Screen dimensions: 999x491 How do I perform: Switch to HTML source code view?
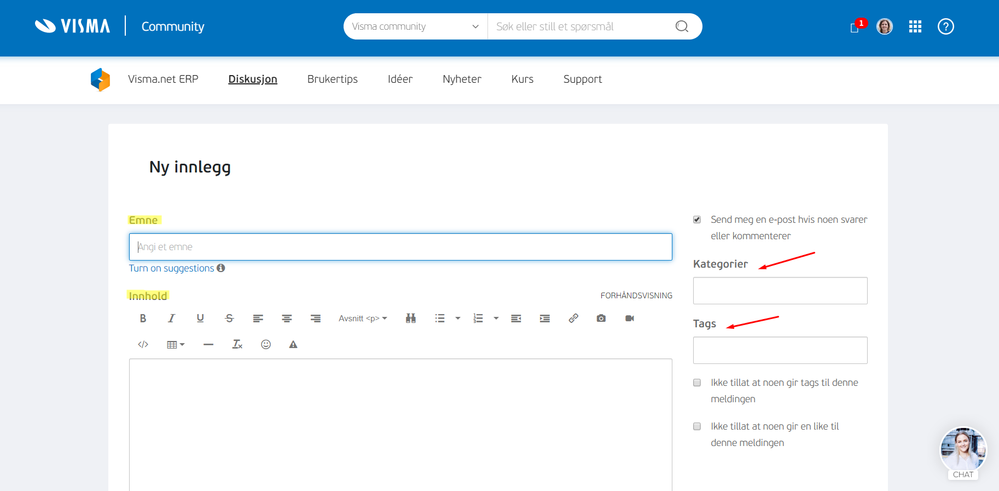pos(143,345)
